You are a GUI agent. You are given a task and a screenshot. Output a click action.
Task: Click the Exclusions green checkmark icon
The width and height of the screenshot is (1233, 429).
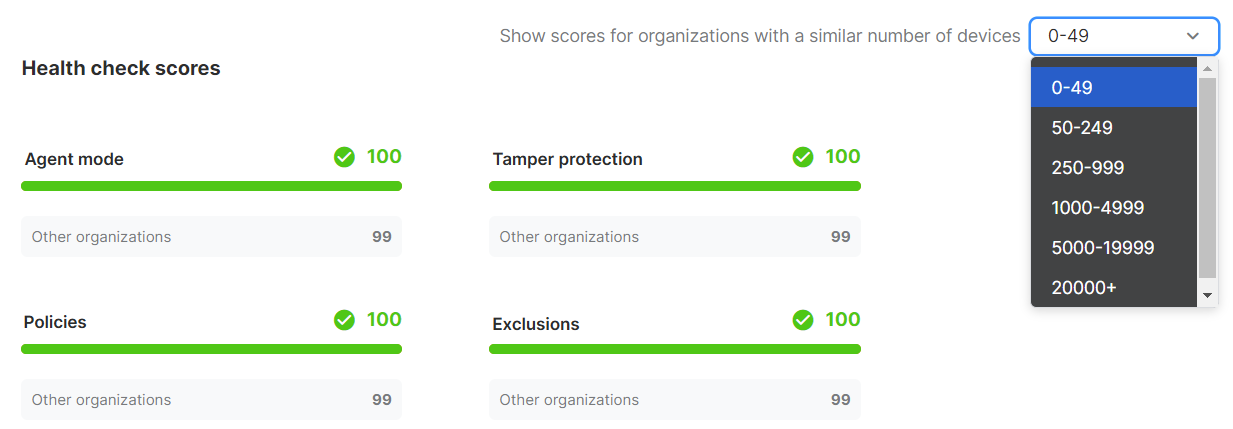pos(803,320)
